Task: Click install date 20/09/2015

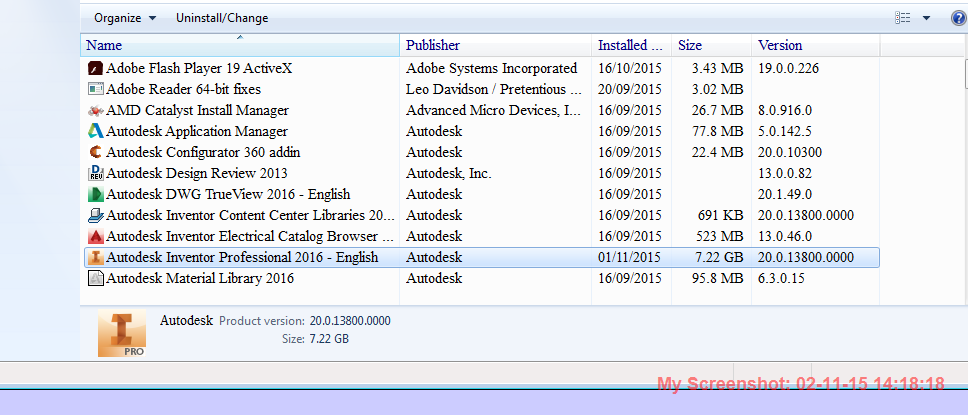Action: point(629,90)
